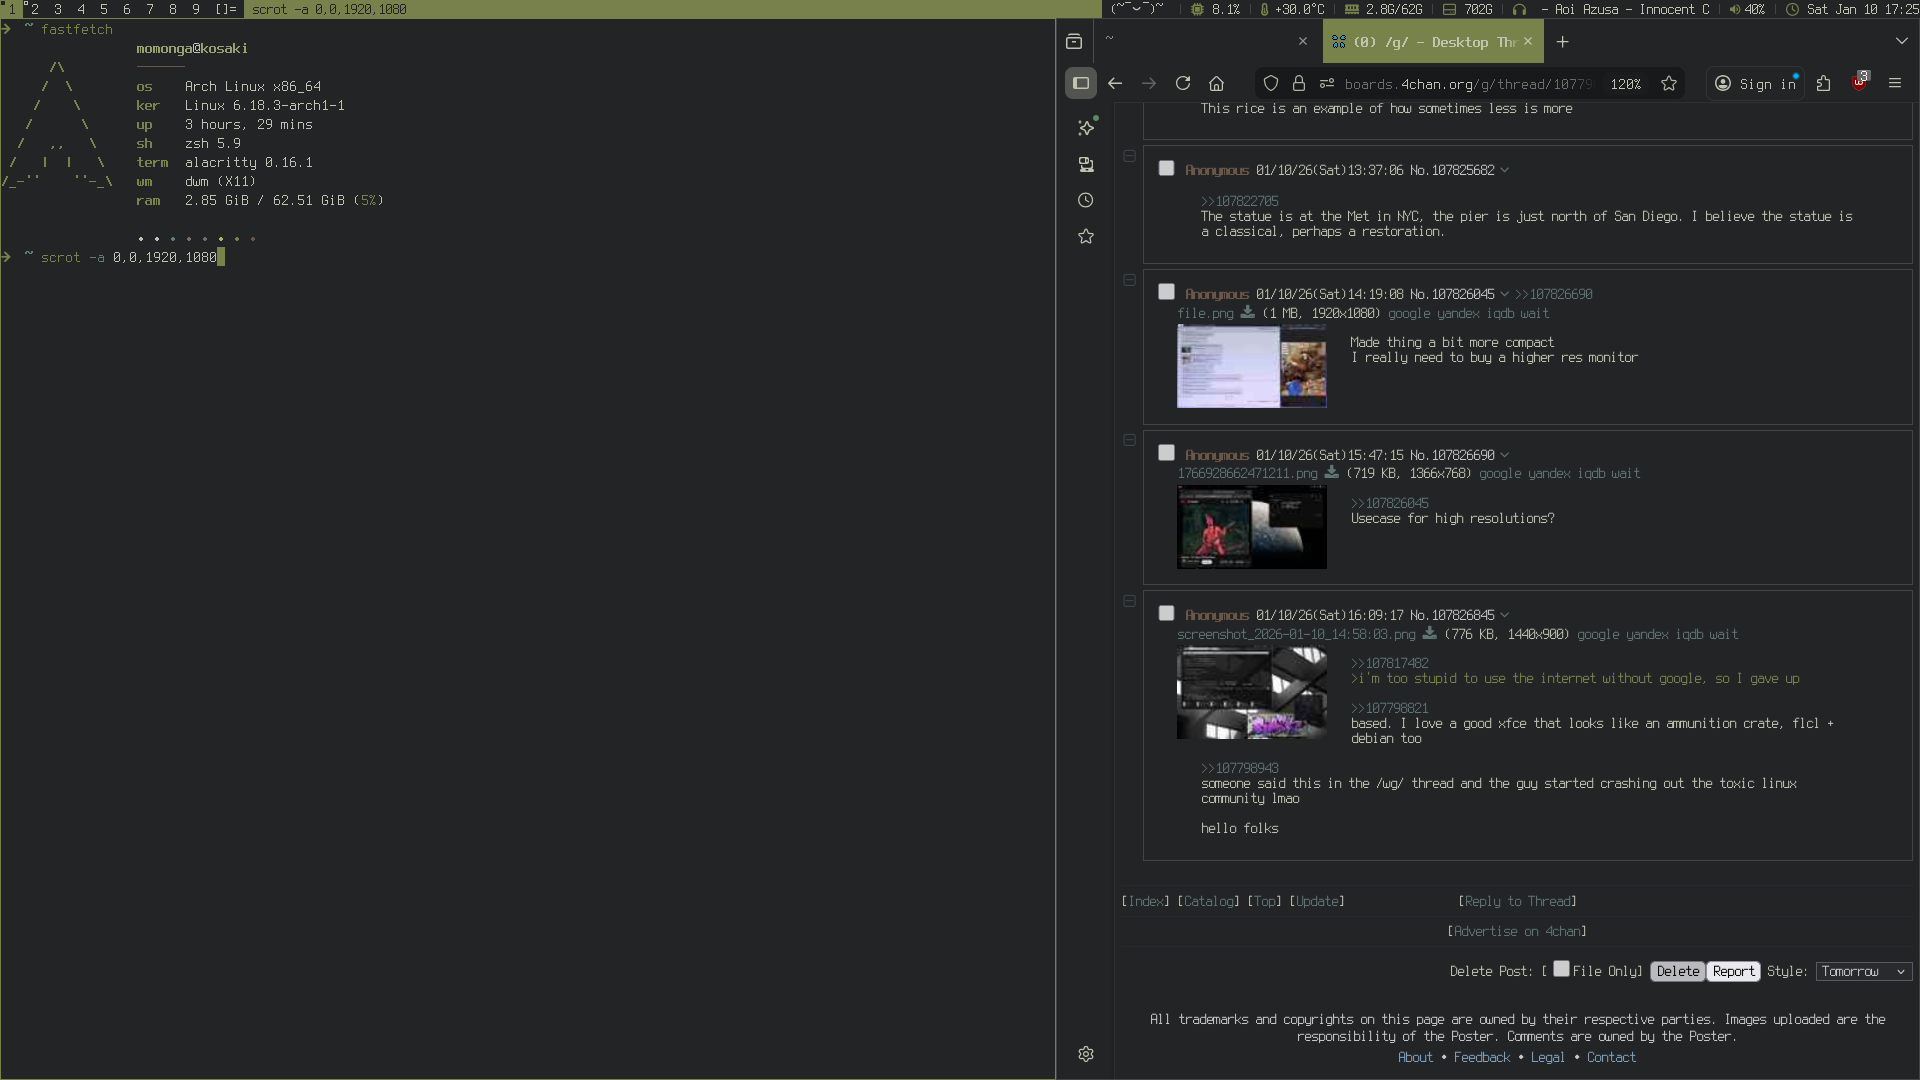The height and width of the screenshot is (1080, 1920).
Task: Download file.png via its download icon
Action: coord(1247,313)
